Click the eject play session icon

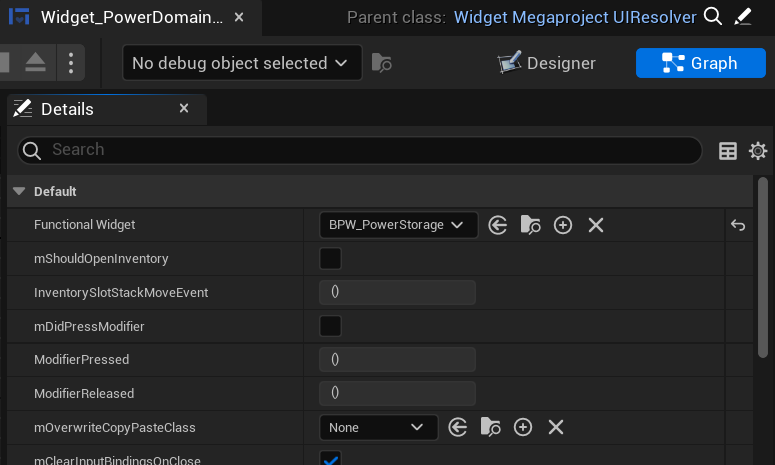tap(36, 63)
